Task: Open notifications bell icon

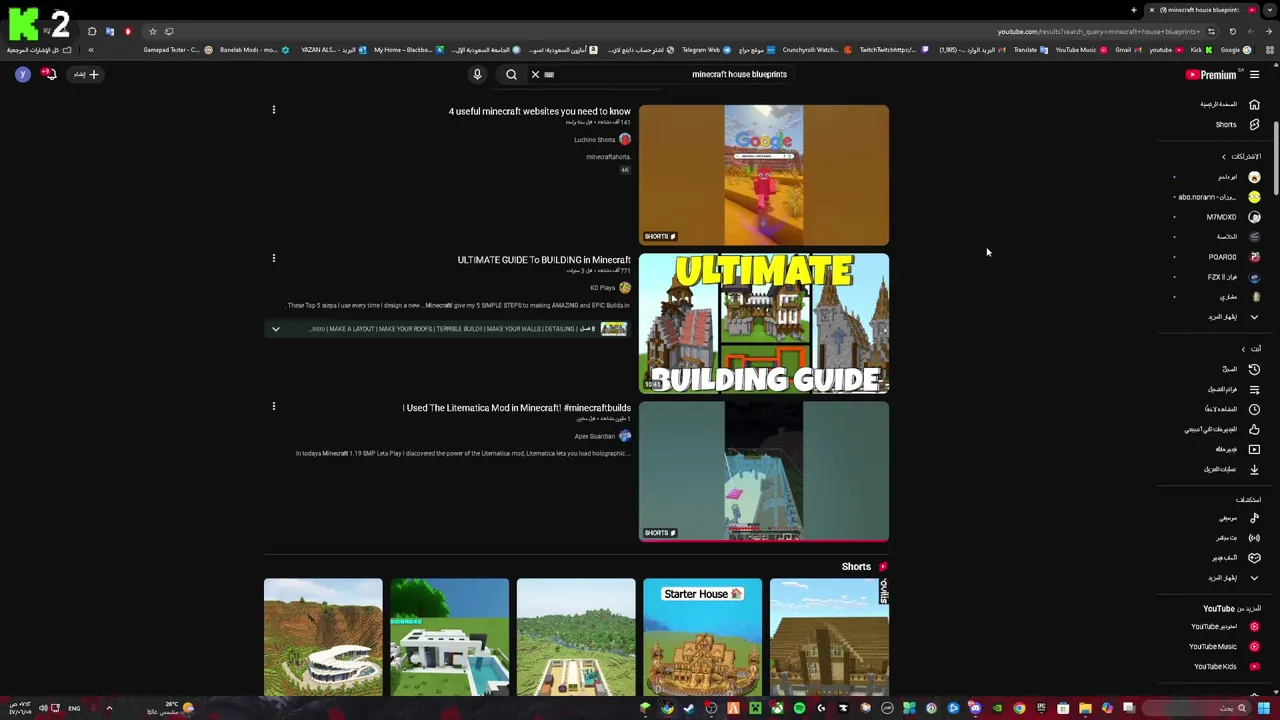Action: tap(48, 74)
